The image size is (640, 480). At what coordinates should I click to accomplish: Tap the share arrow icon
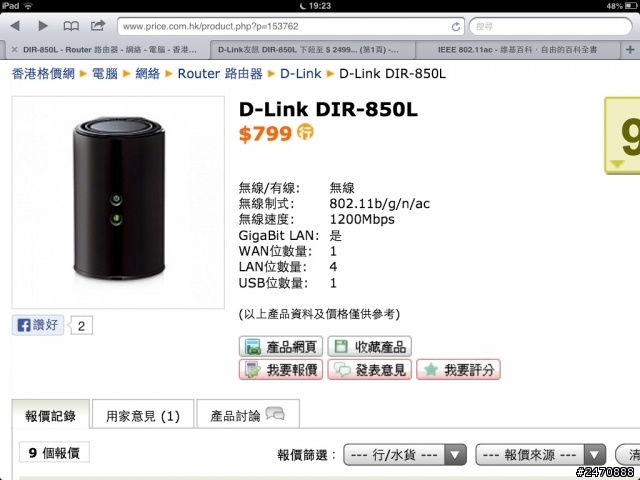pyautogui.click(x=98, y=26)
